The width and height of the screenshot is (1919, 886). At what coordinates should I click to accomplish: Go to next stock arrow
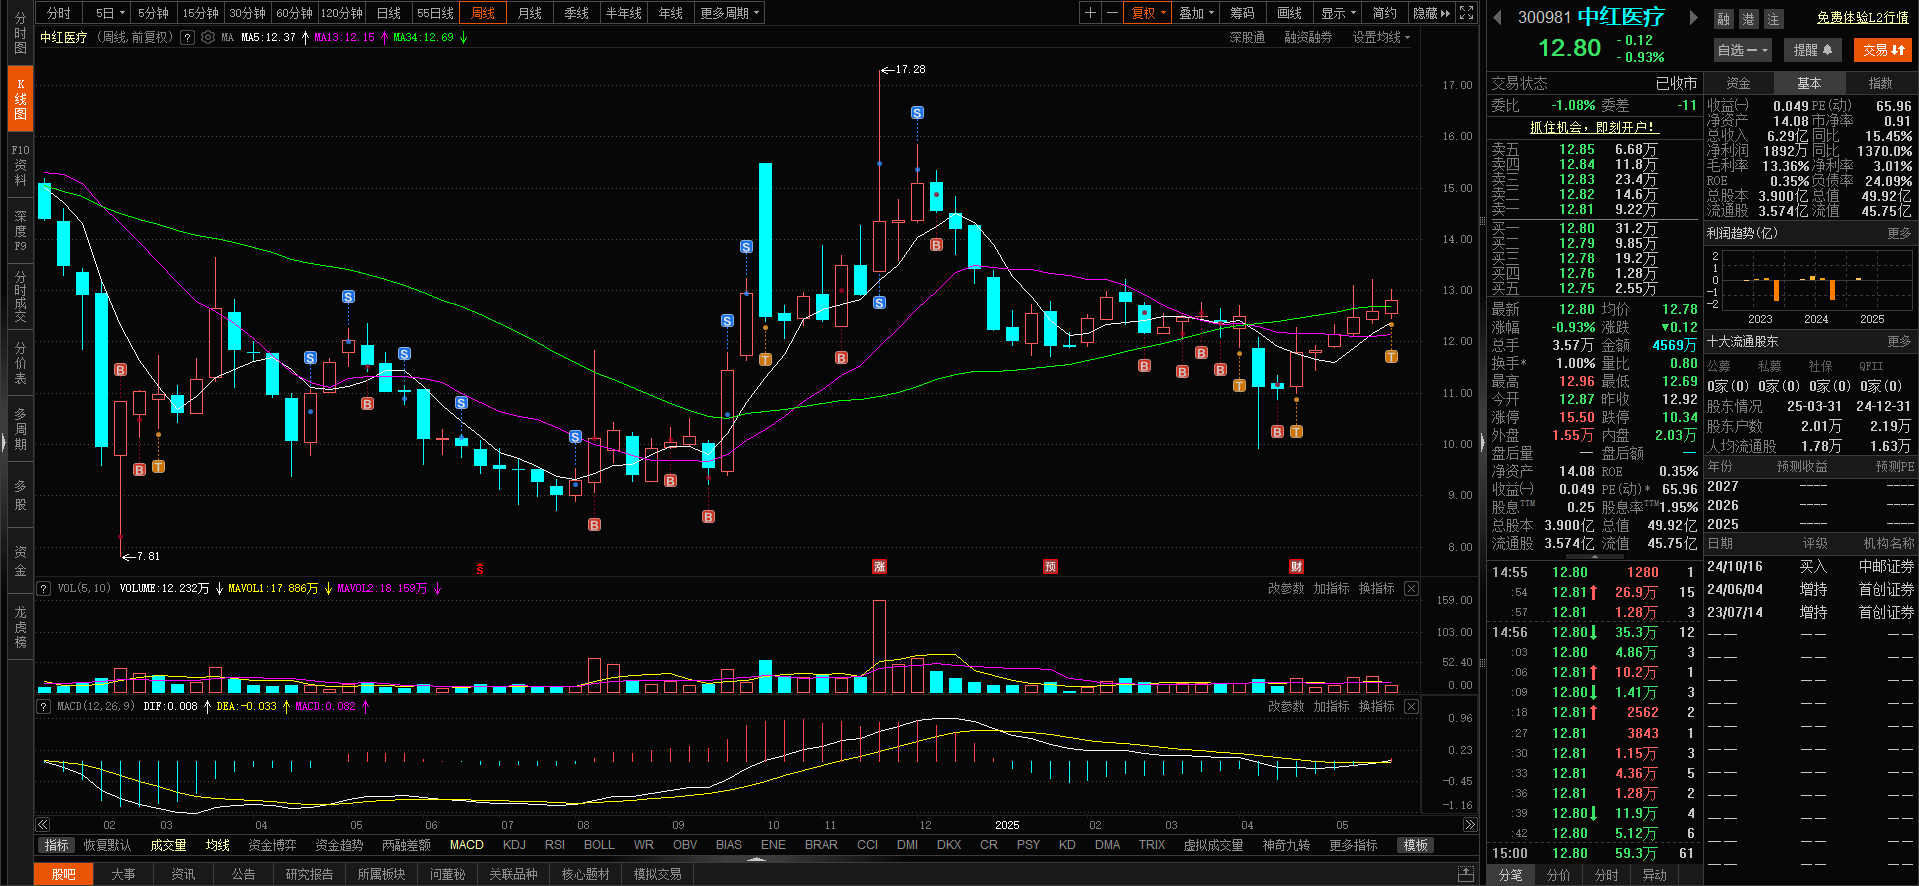[x=1693, y=17]
